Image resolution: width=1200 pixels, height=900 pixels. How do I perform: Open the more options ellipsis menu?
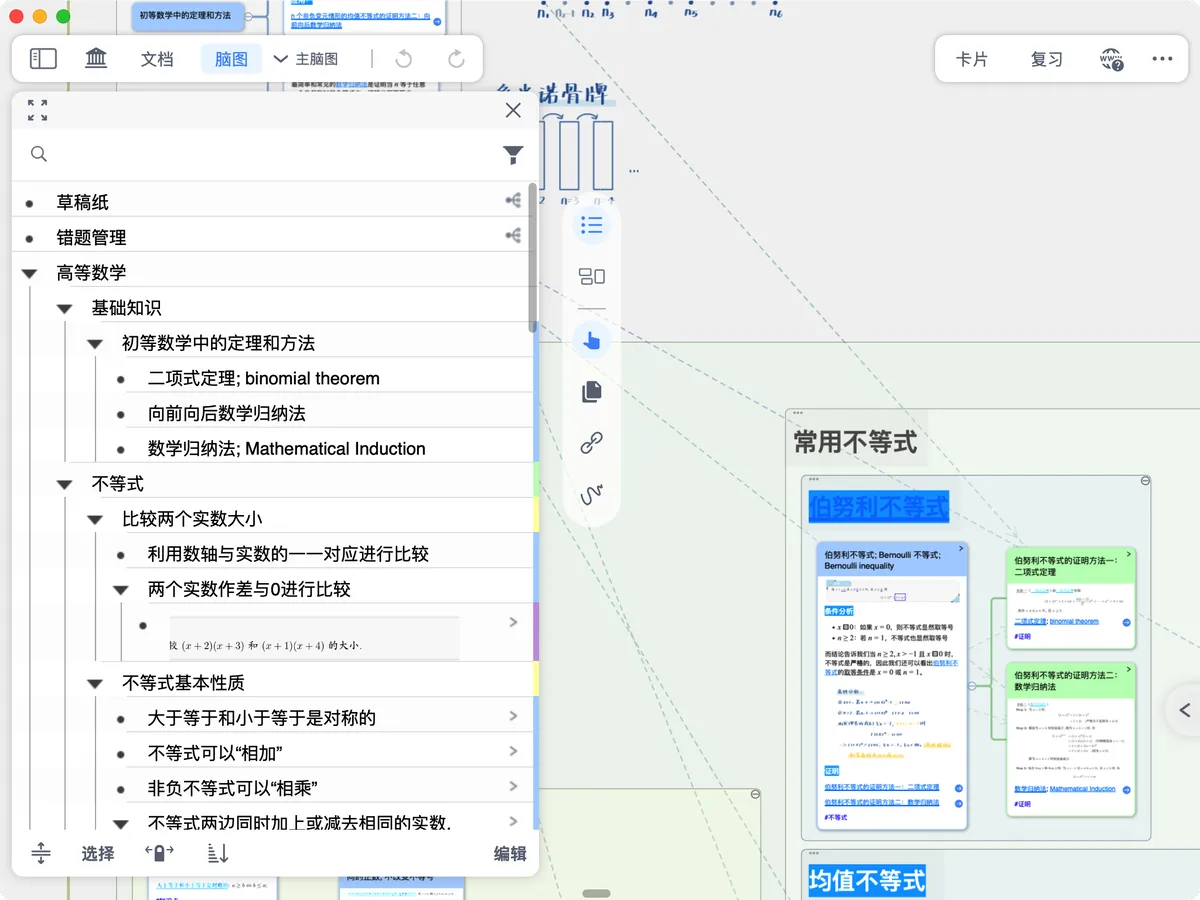click(x=1162, y=59)
